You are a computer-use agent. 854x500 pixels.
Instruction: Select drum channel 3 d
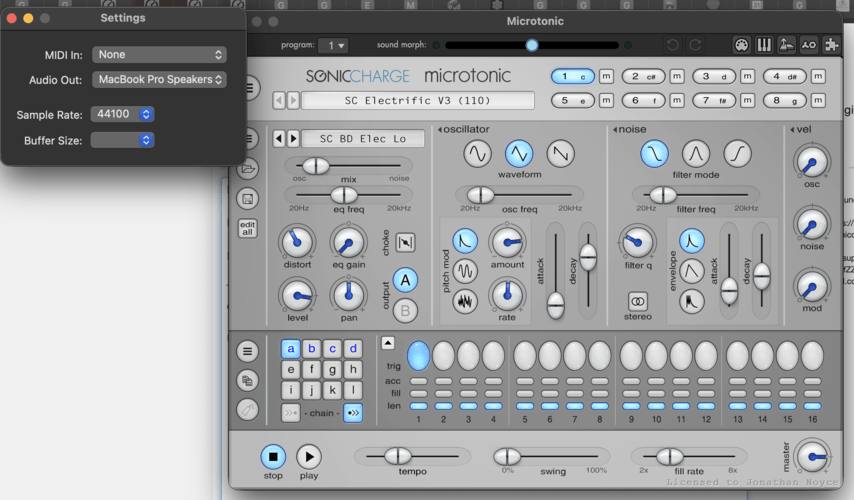[x=714, y=76]
